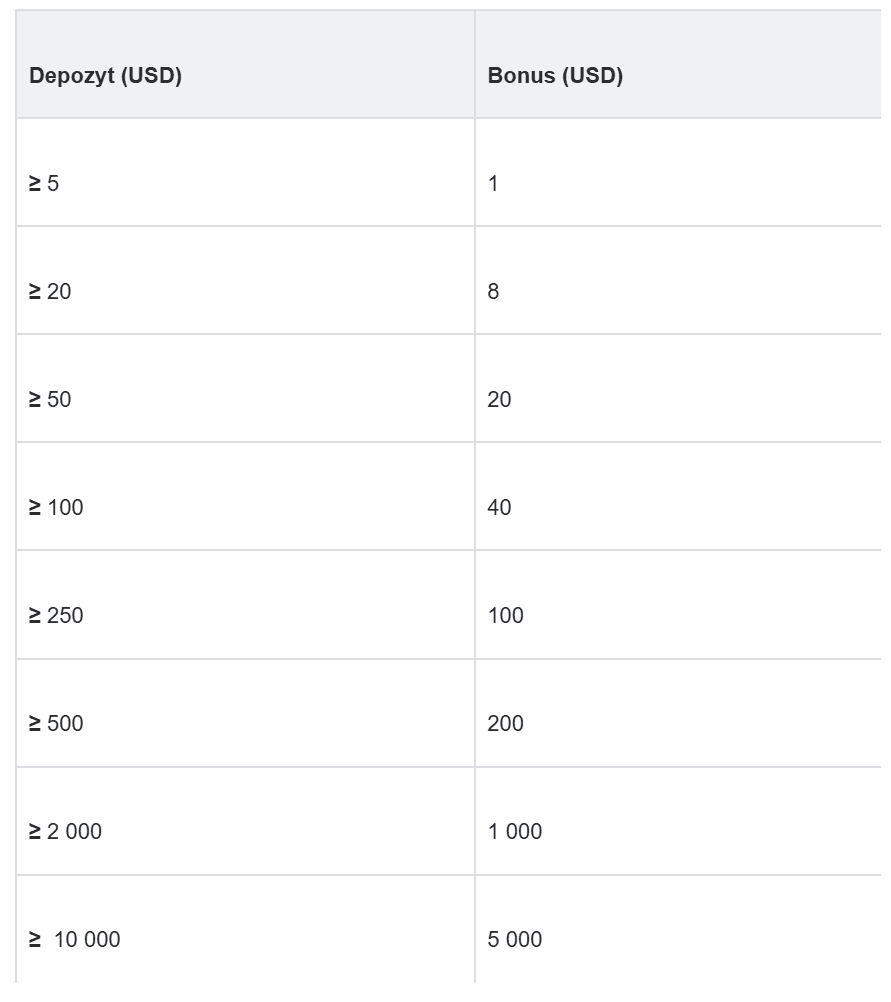Click the bonus value 100 cell
The image size is (891, 1002).
[x=505, y=616]
